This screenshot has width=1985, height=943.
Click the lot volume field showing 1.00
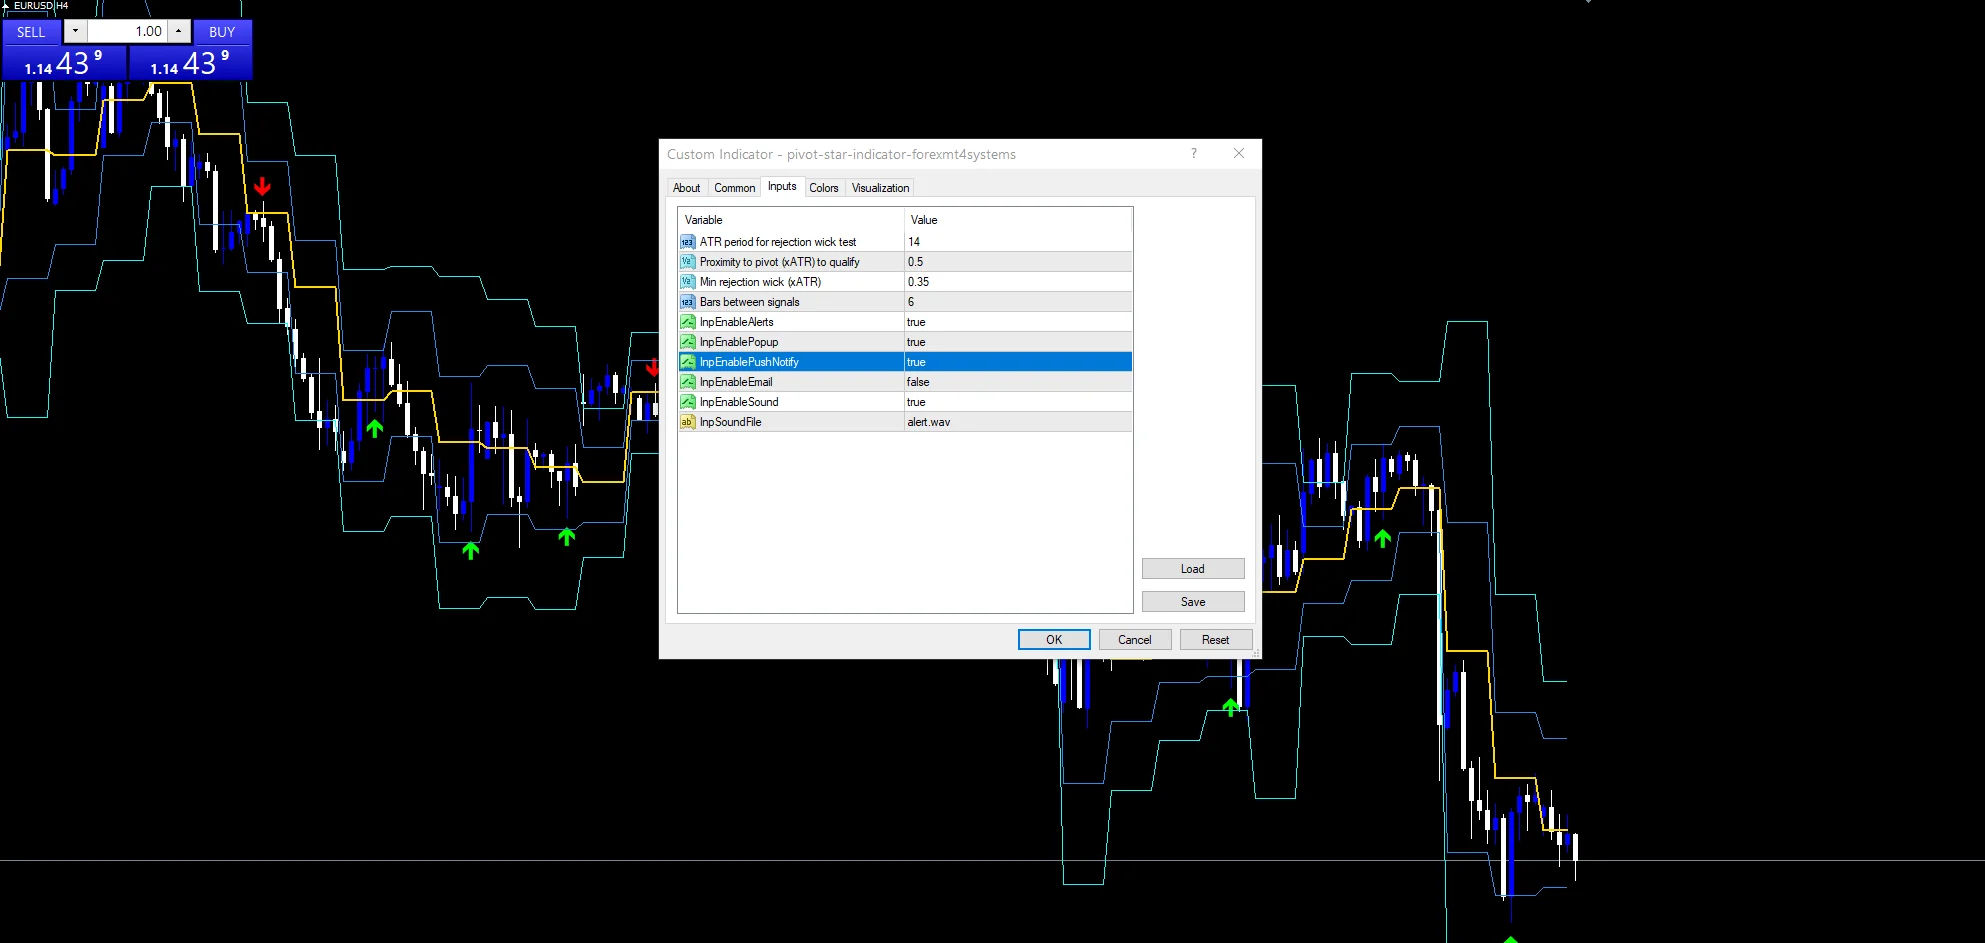pyautogui.click(x=127, y=31)
